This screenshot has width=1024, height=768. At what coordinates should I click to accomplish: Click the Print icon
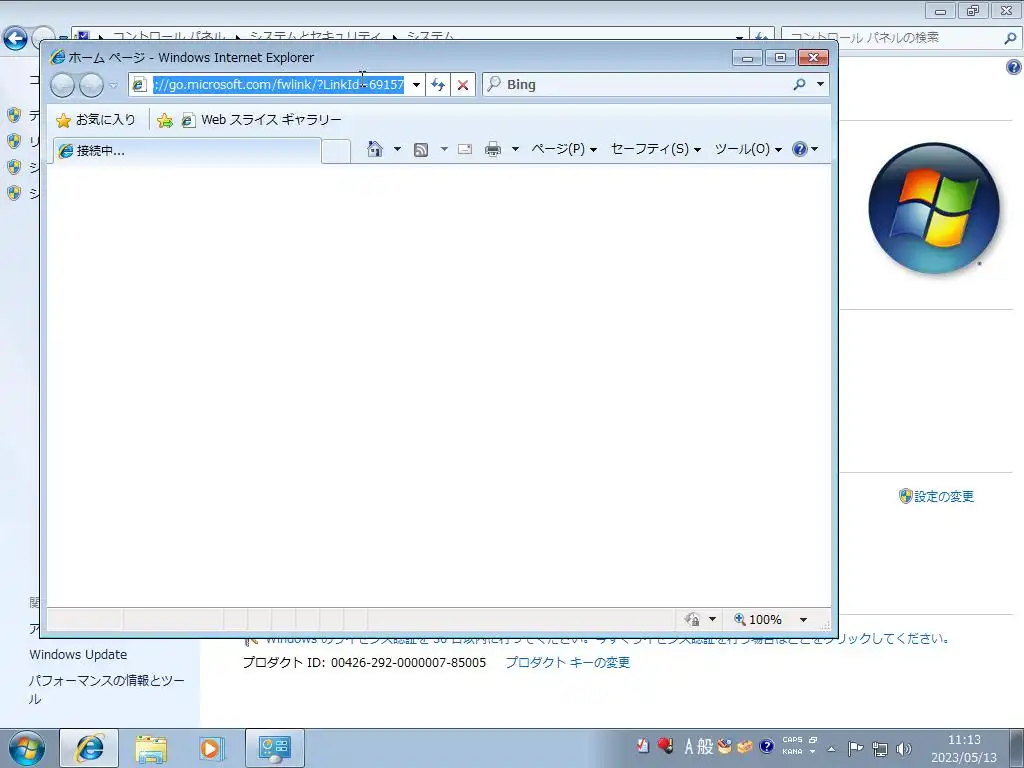(x=493, y=150)
